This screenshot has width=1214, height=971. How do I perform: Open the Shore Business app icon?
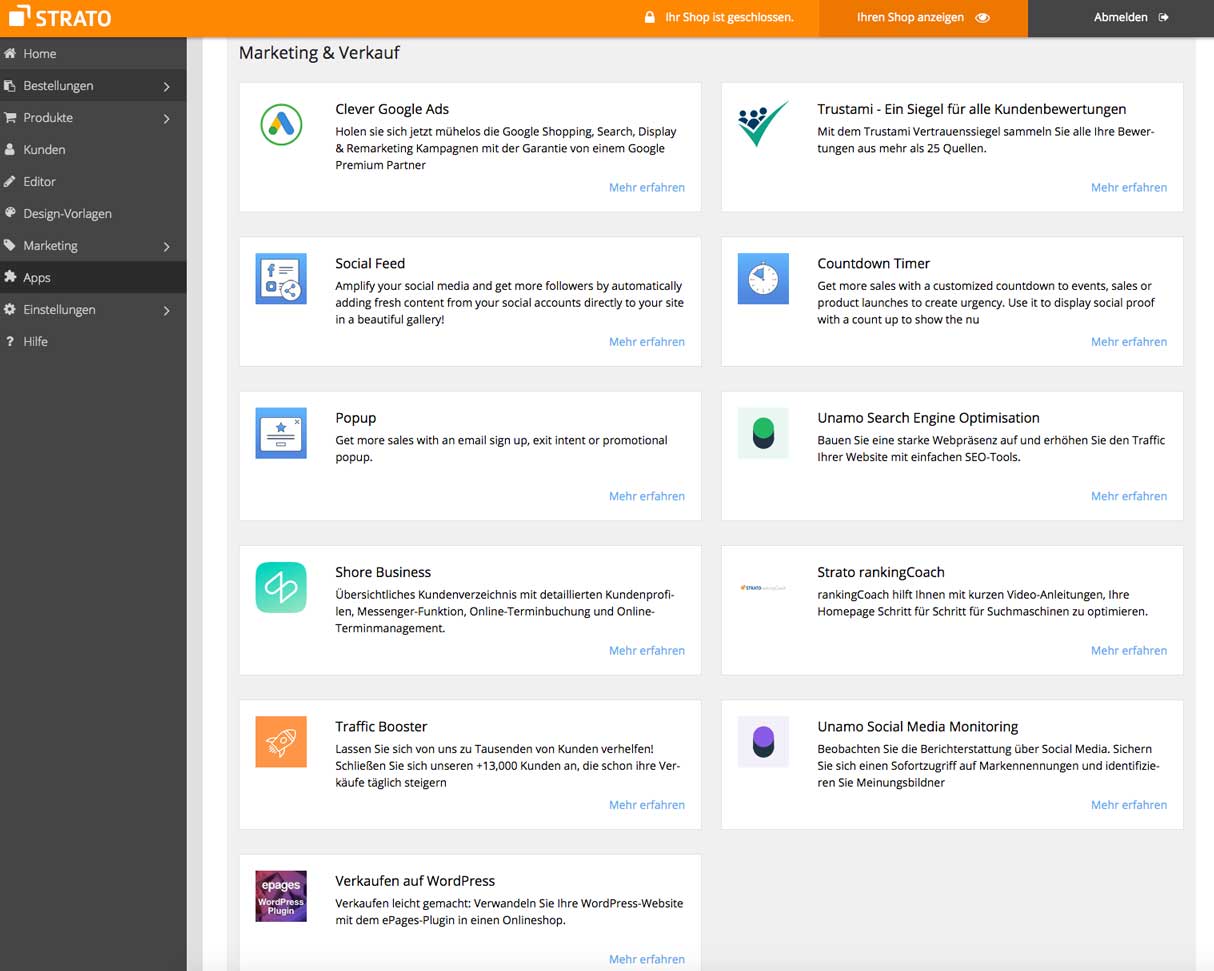pos(281,587)
